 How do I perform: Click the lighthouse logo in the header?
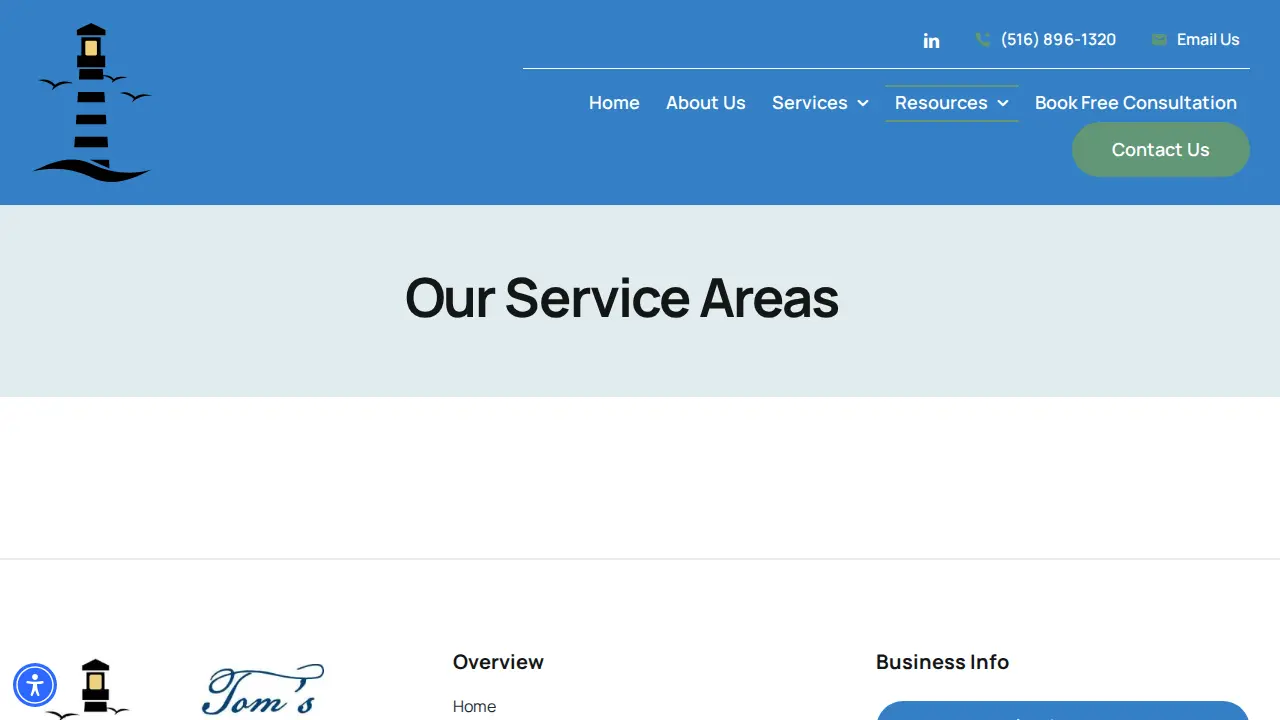tap(92, 103)
